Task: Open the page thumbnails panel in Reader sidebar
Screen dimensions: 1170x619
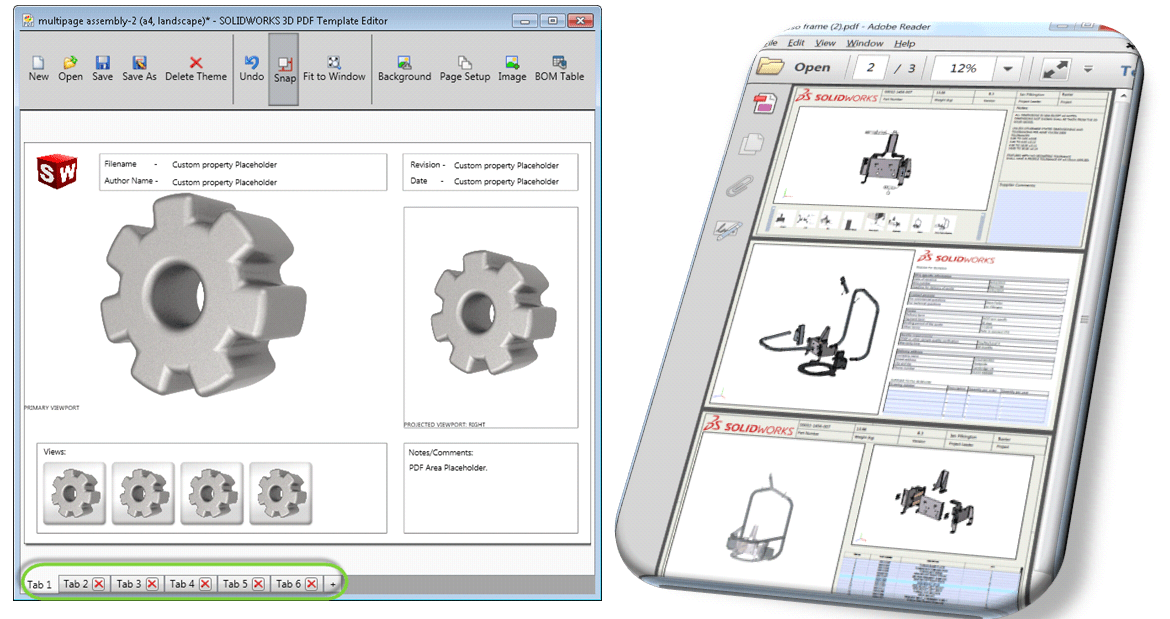Action: point(752,143)
